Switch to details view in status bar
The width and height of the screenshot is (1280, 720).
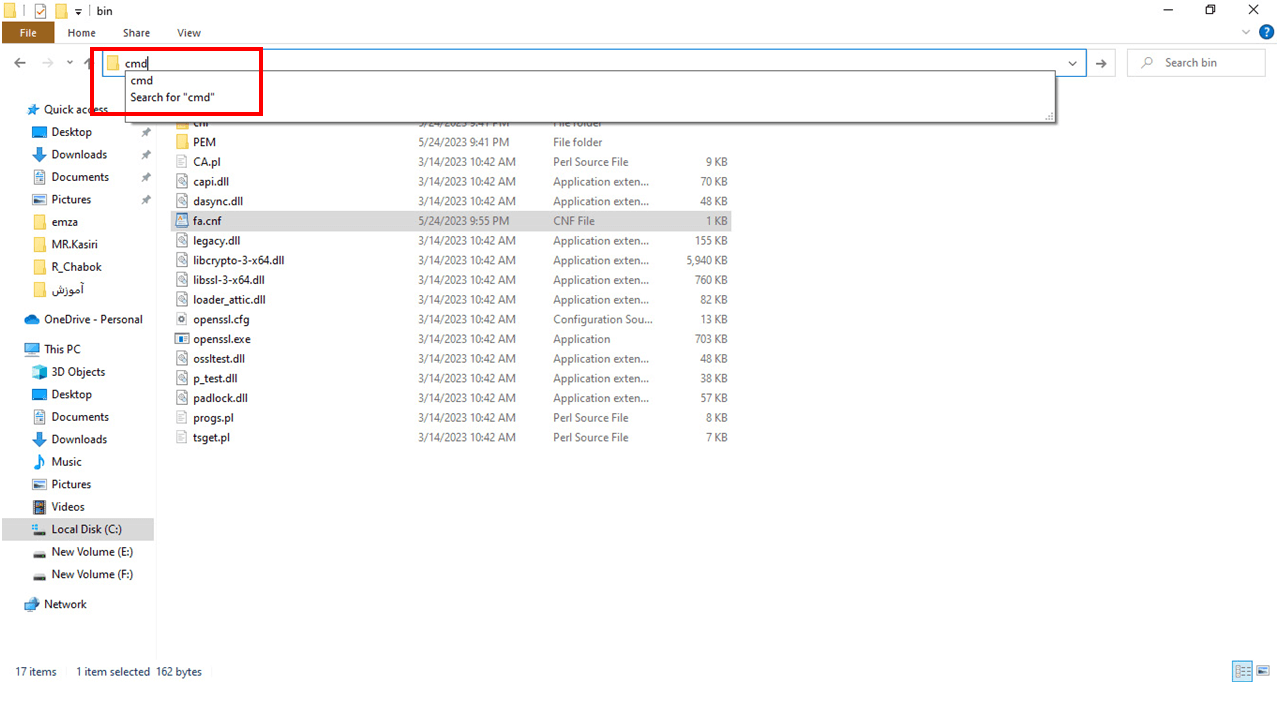(x=1242, y=671)
